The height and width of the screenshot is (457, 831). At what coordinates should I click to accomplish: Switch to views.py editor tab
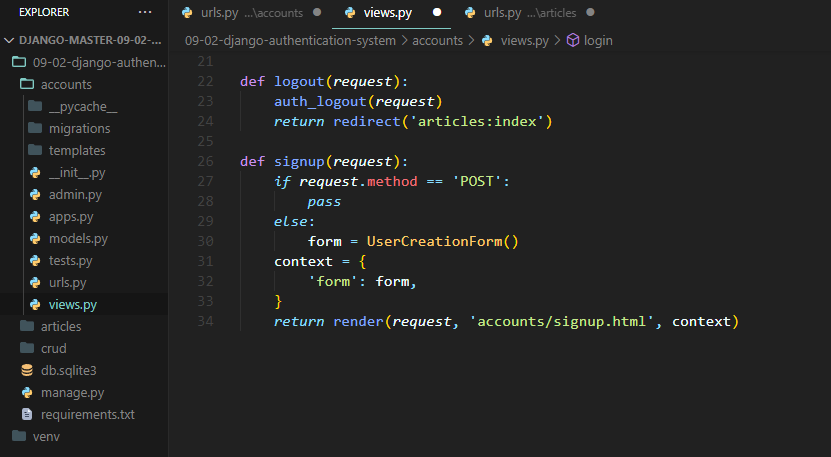(391, 13)
